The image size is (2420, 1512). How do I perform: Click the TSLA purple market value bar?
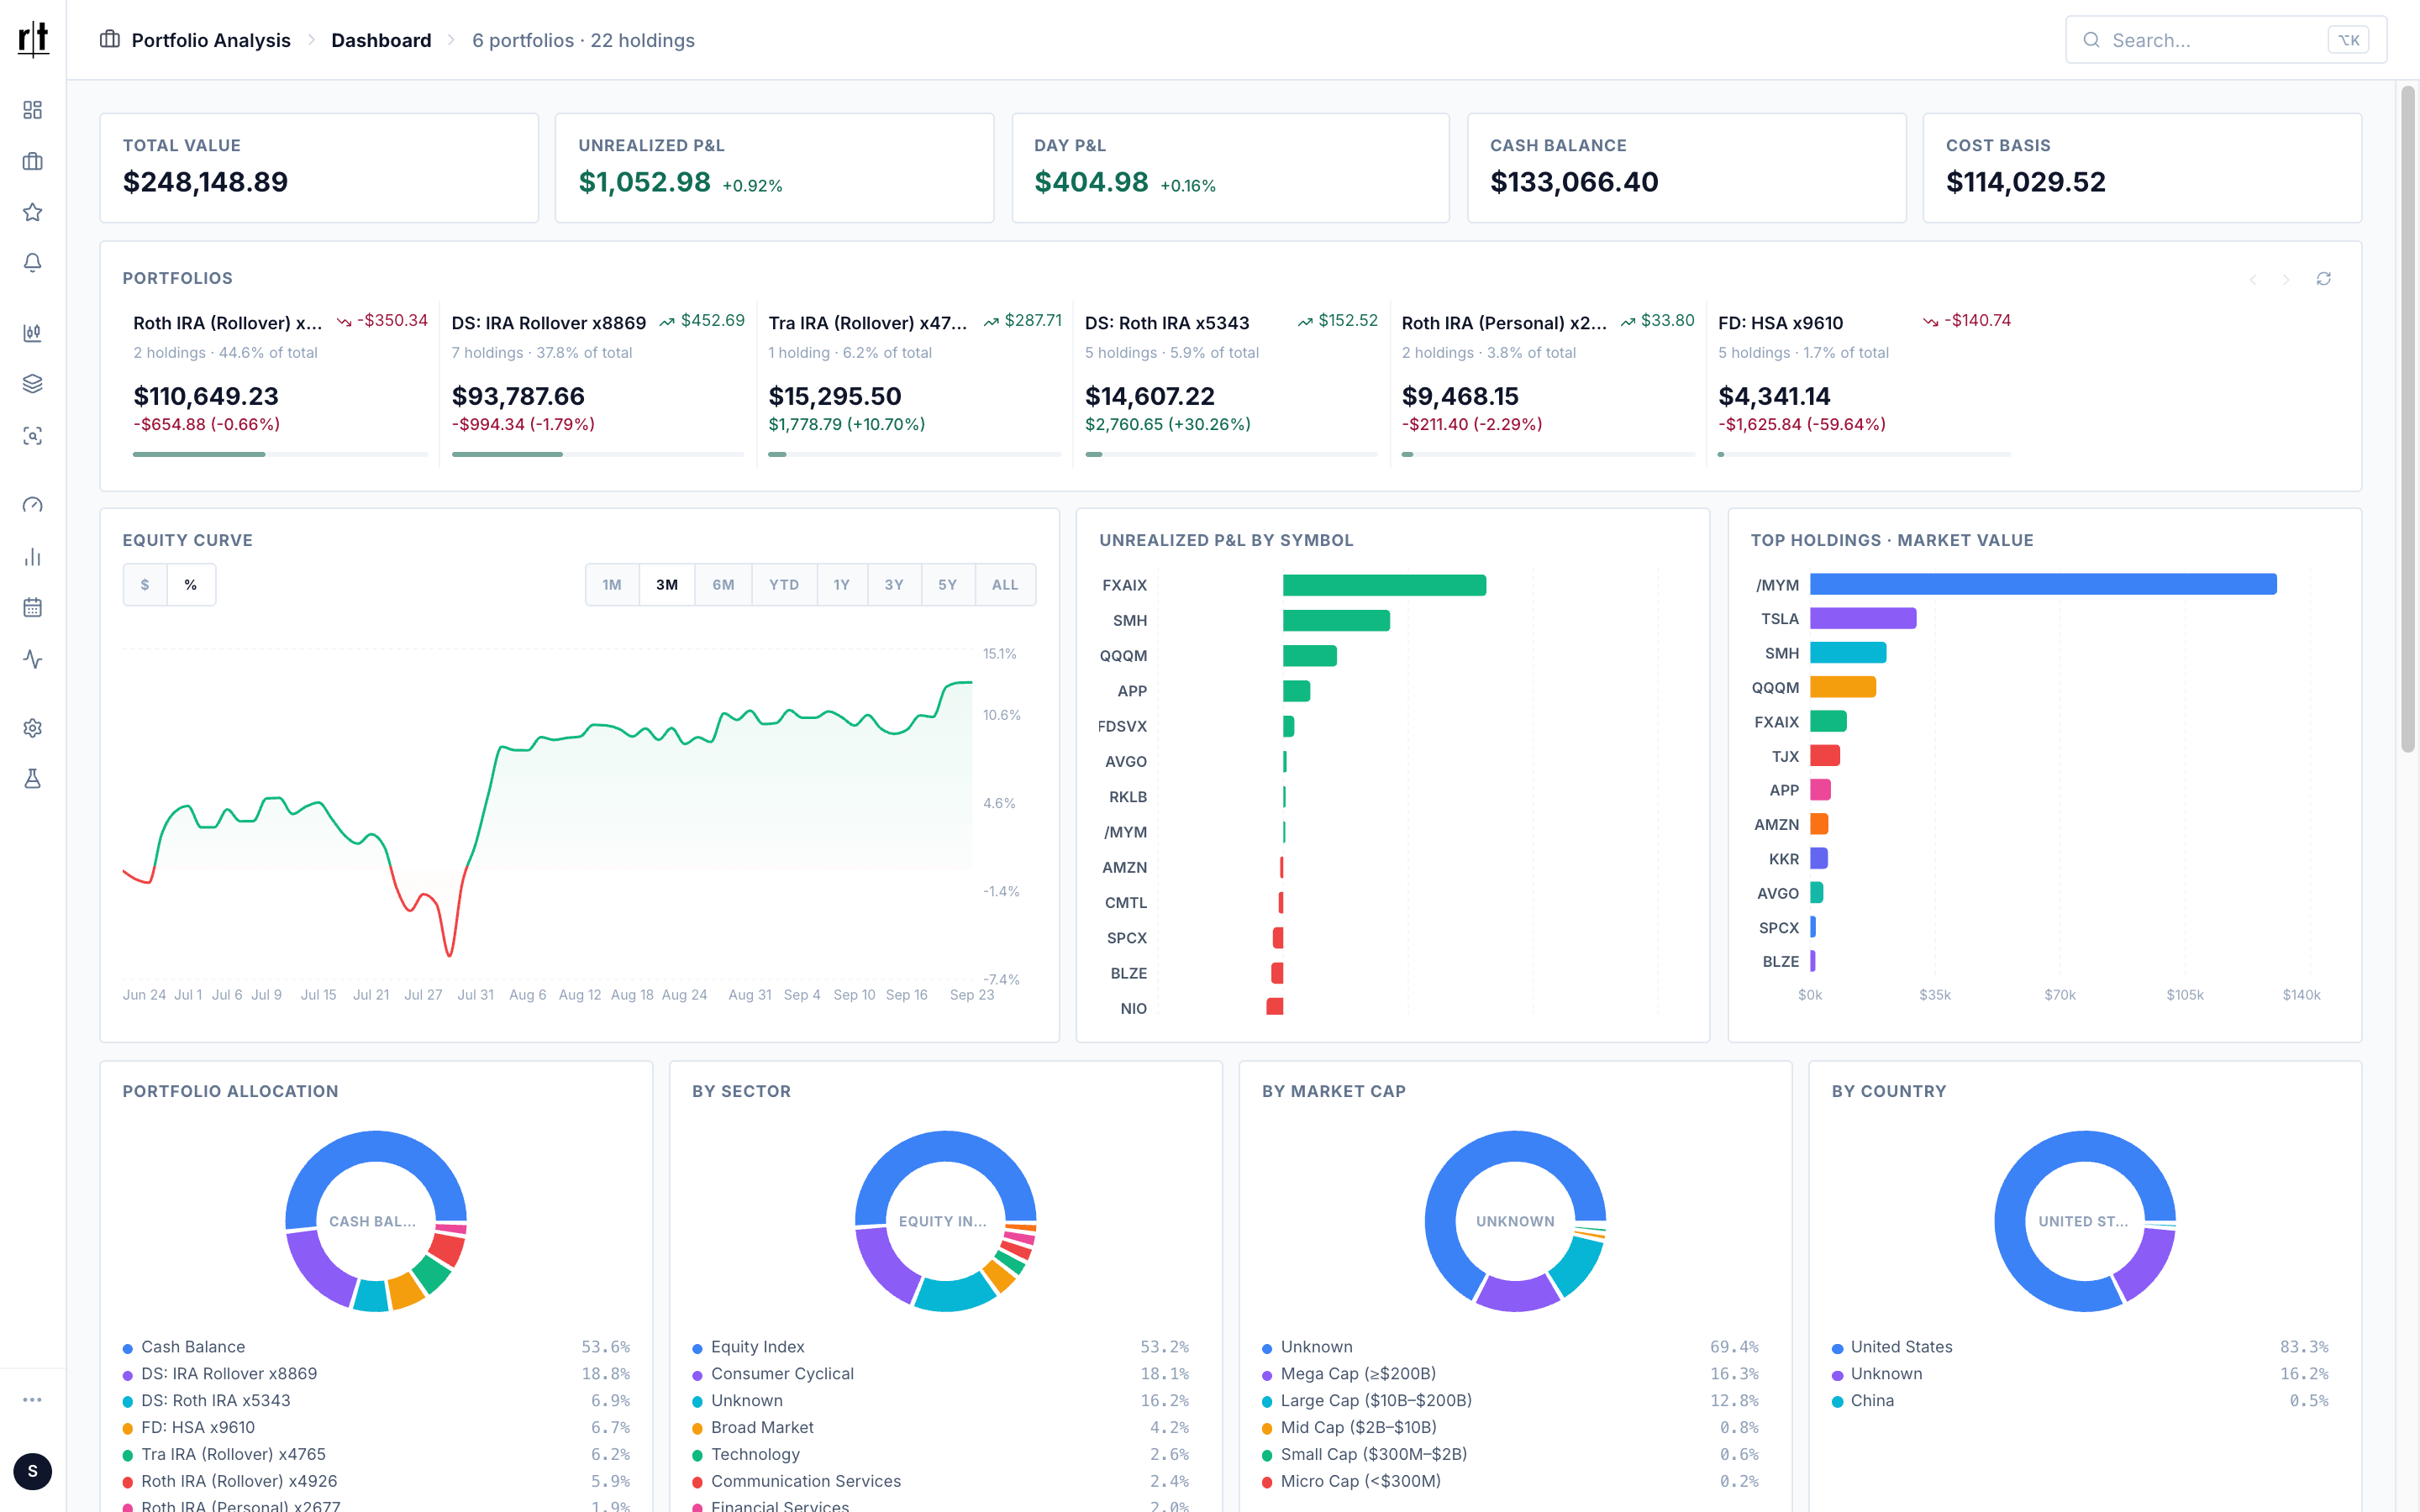[x=1863, y=618]
